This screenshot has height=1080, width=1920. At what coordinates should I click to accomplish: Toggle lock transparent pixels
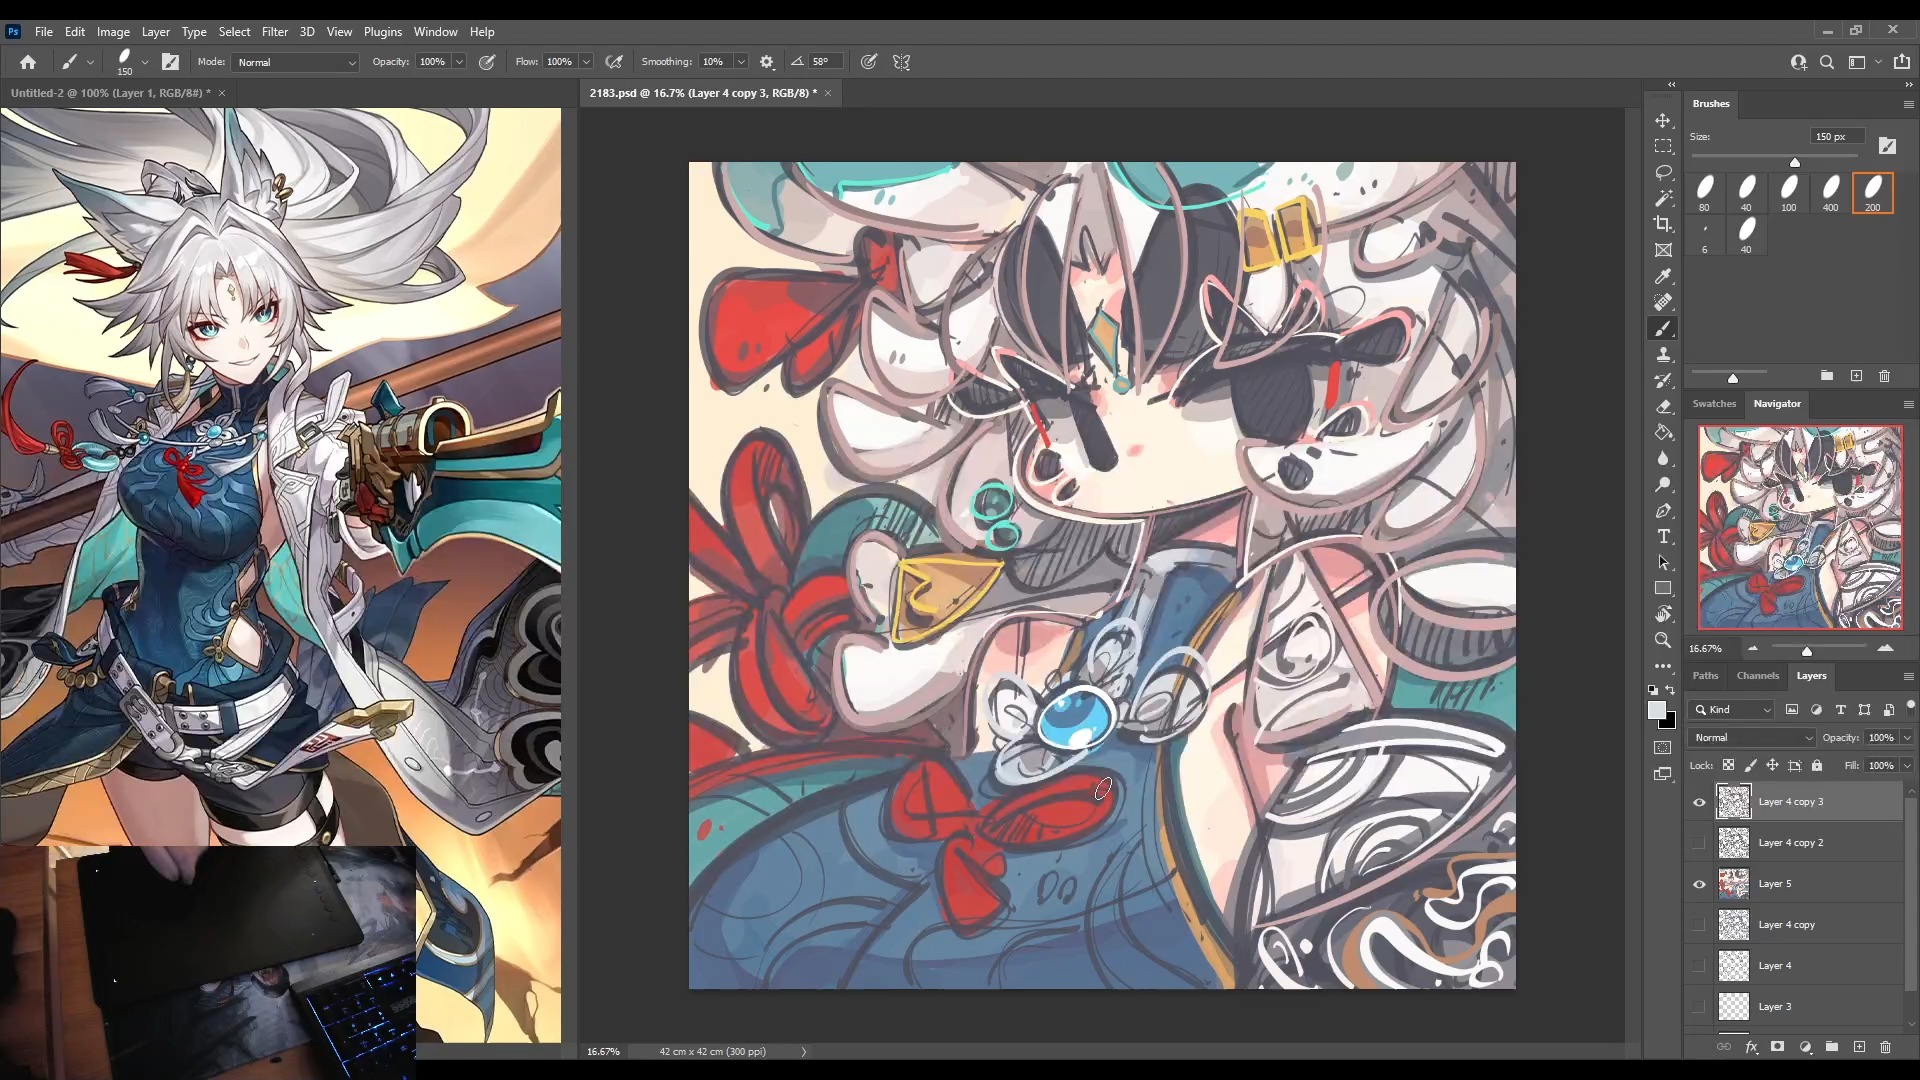pos(1728,765)
